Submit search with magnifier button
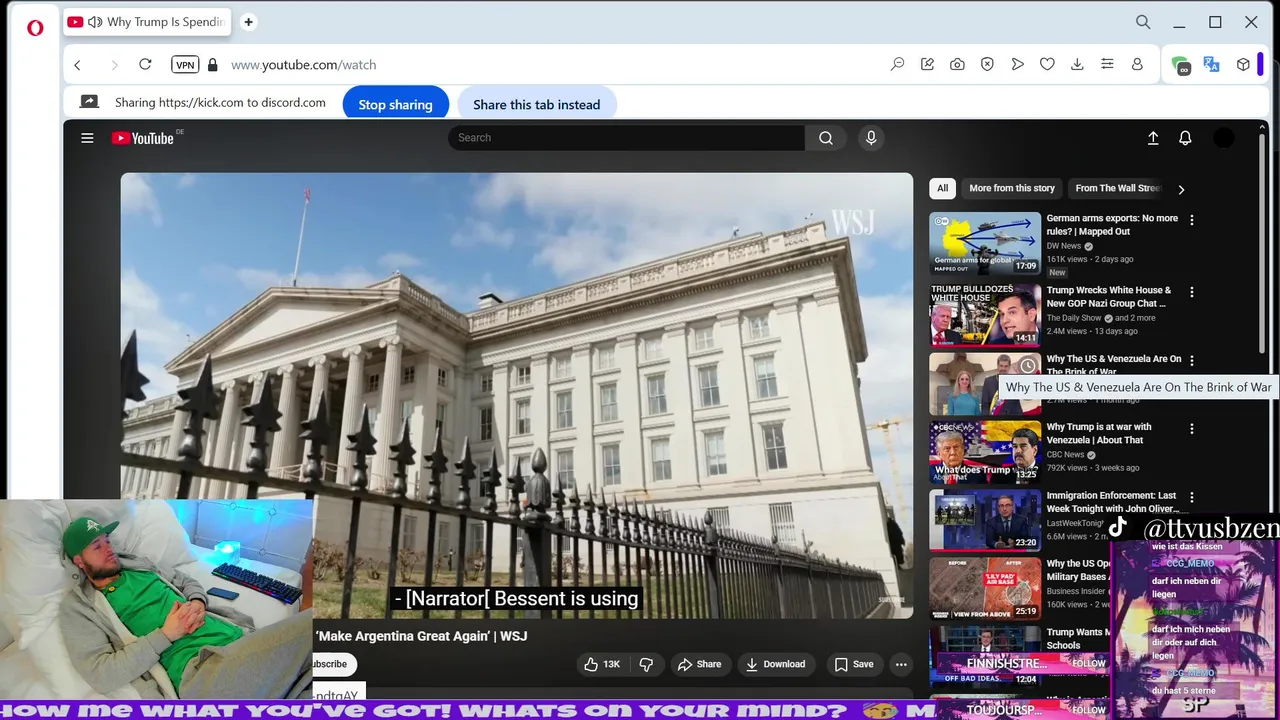Image resolution: width=1280 pixels, height=720 pixels. (x=826, y=138)
